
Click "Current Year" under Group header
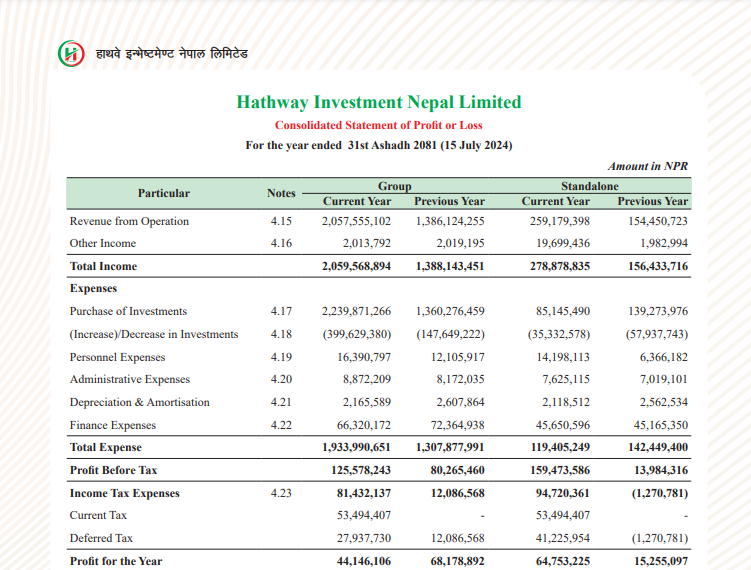click(x=357, y=201)
